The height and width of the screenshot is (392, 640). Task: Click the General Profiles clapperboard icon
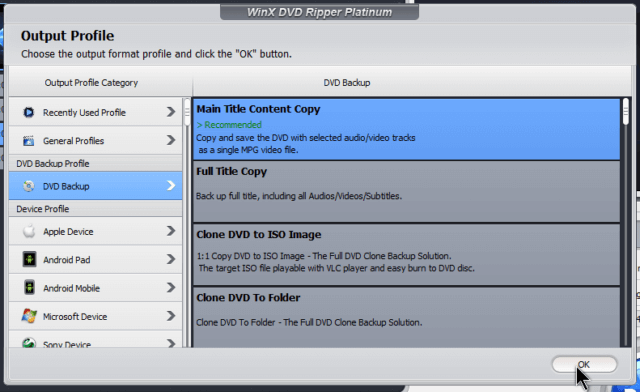tap(29, 140)
